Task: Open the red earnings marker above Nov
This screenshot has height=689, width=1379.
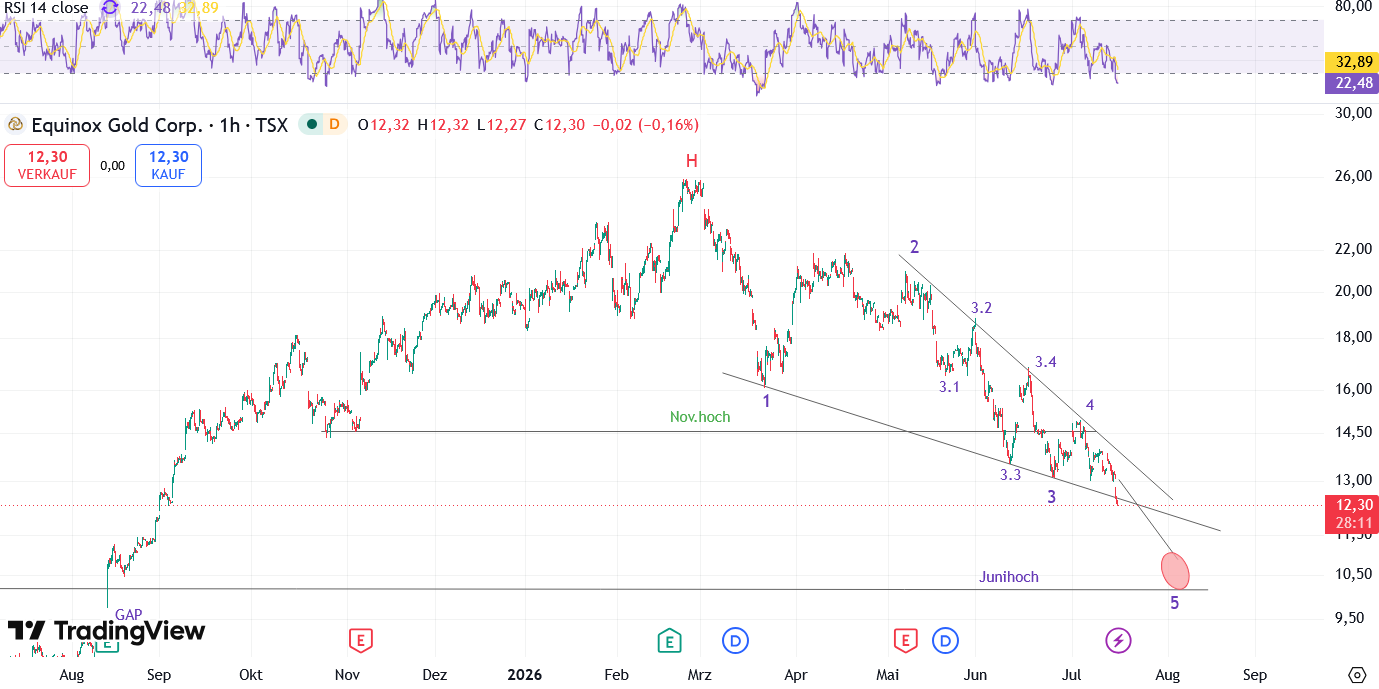Action: tap(360, 640)
